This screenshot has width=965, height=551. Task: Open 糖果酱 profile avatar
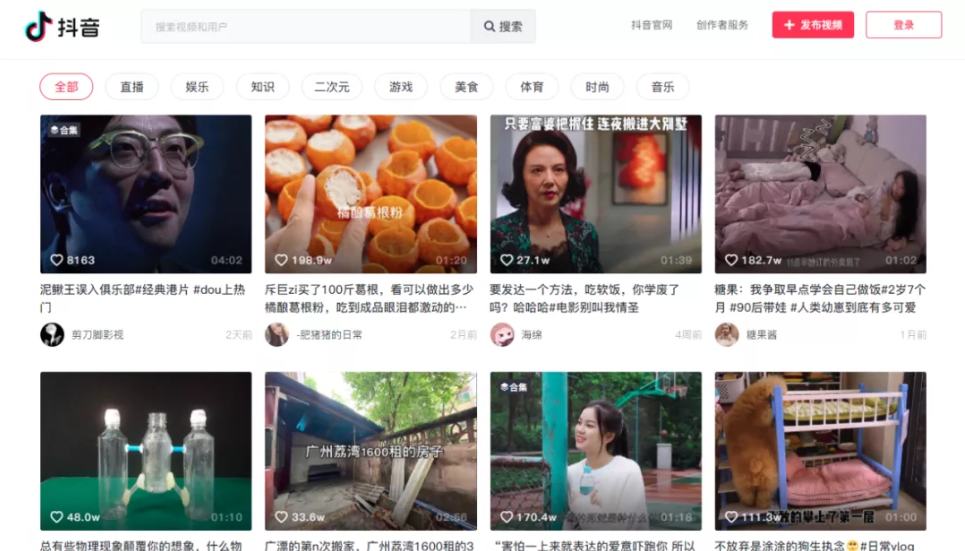tap(727, 335)
